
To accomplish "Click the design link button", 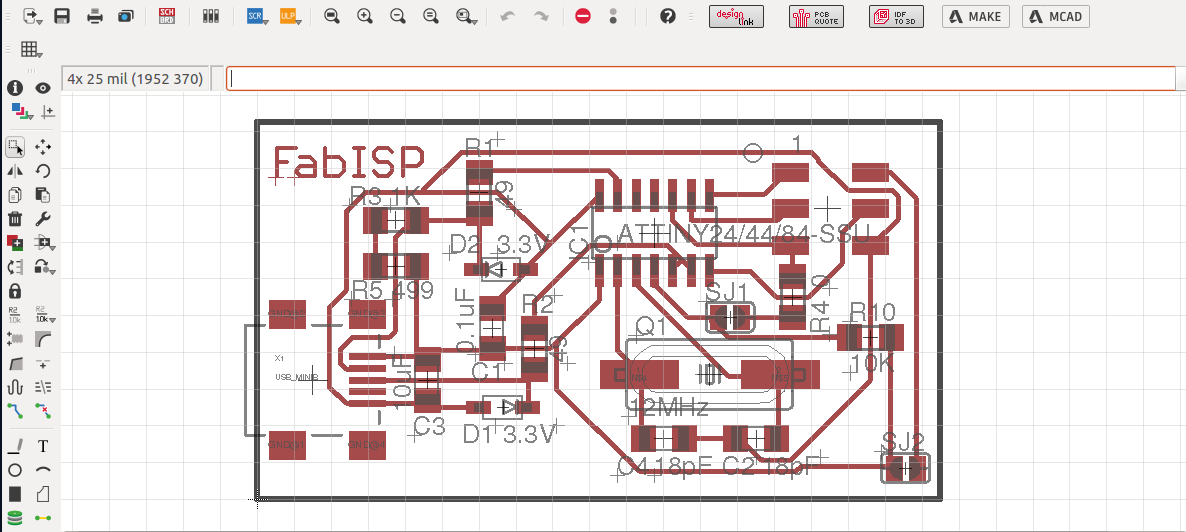I will click(736, 16).
